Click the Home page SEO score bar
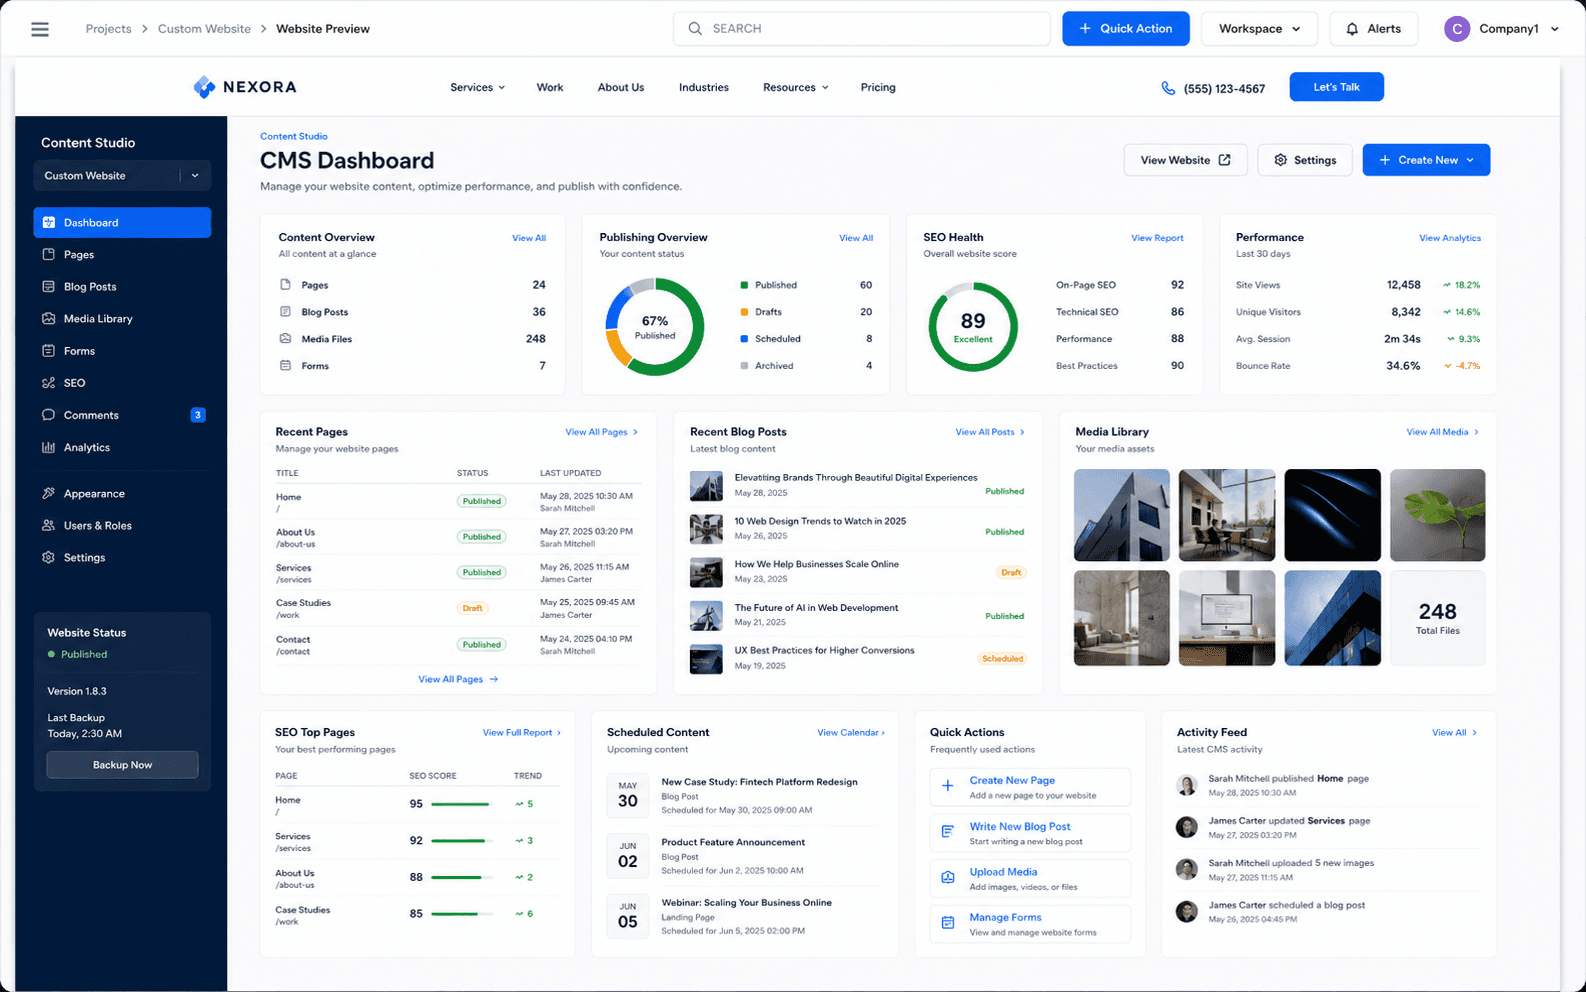The width and height of the screenshot is (1586, 992). click(x=461, y=804)
